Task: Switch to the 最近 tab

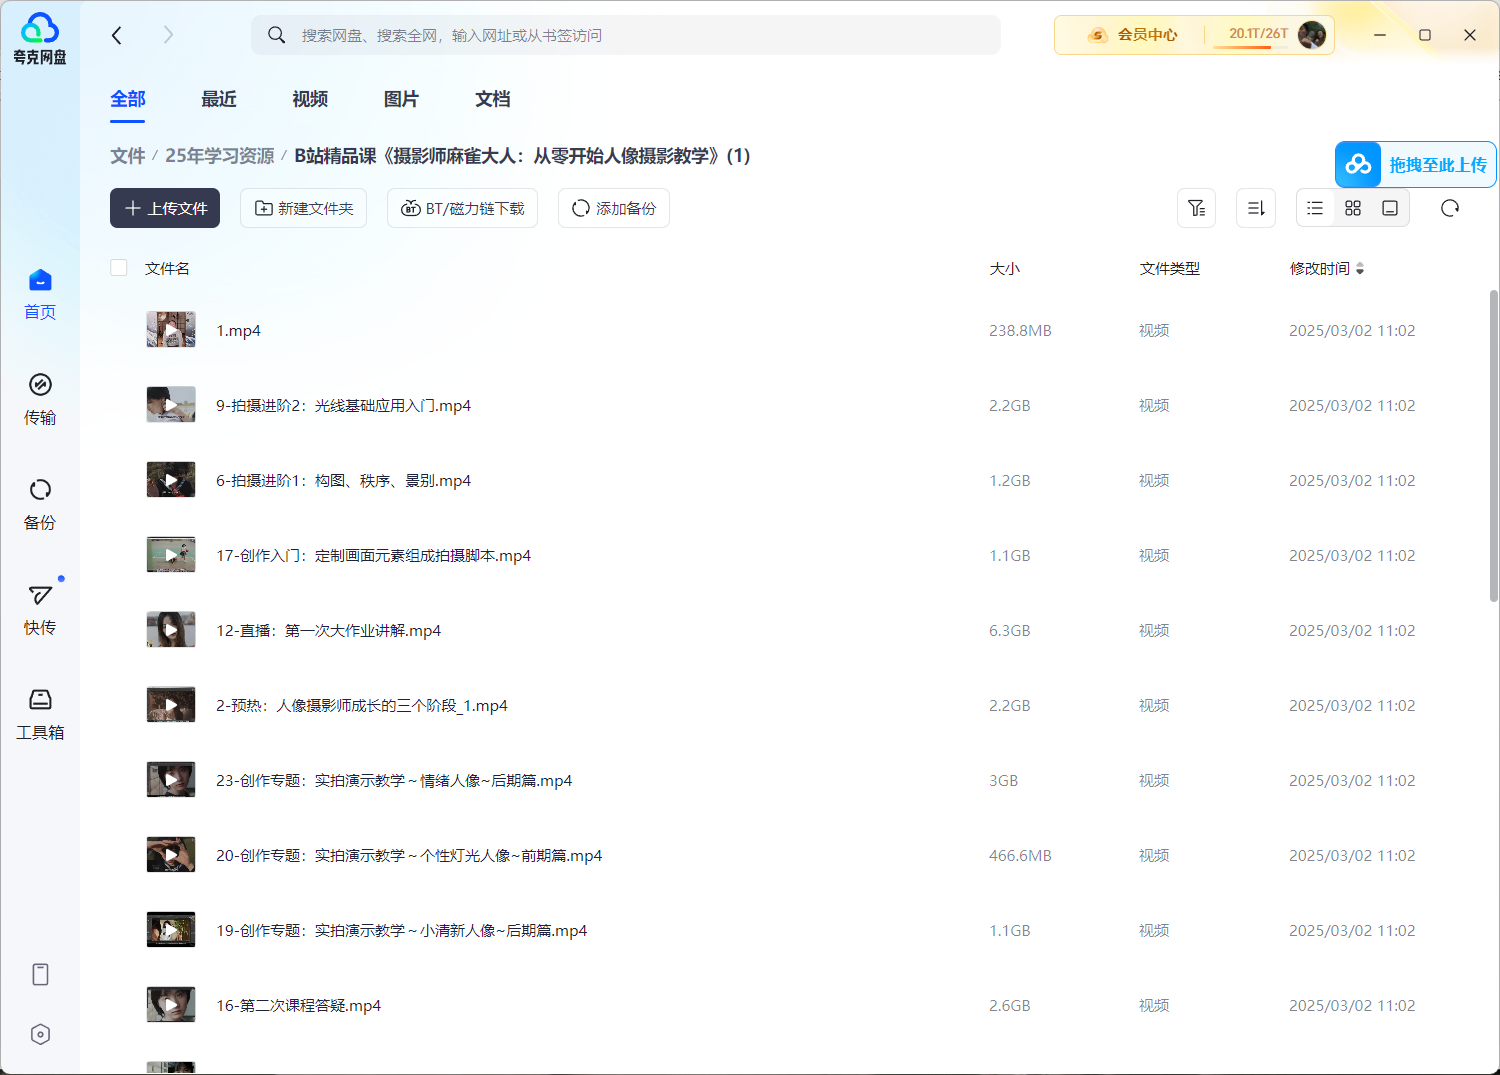Action: pos(219,99)
